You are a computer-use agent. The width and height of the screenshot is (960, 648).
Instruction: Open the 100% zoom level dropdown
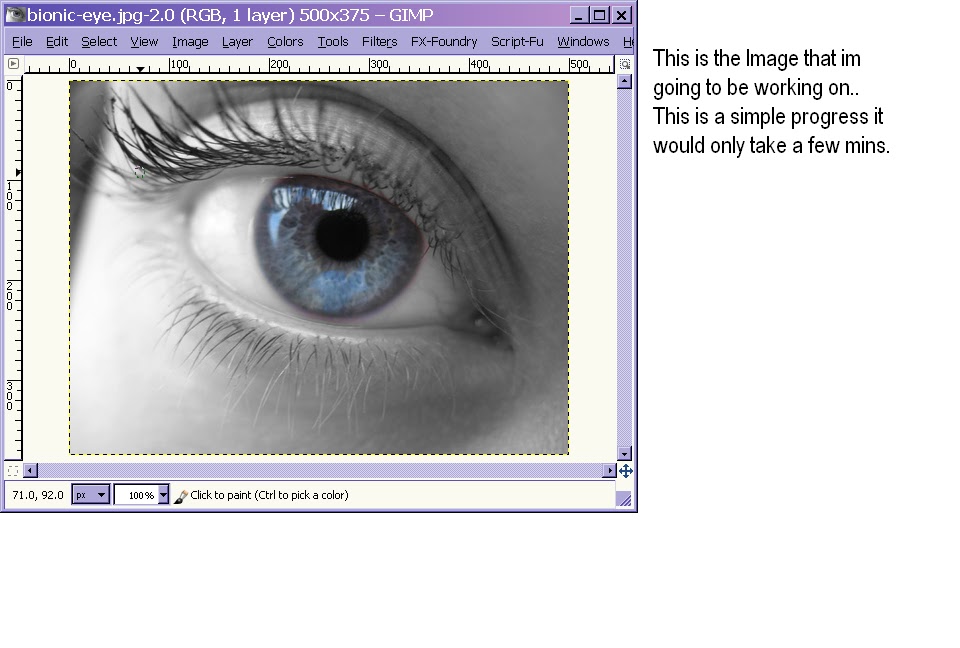pyautogui.click(x=141, y=494)
